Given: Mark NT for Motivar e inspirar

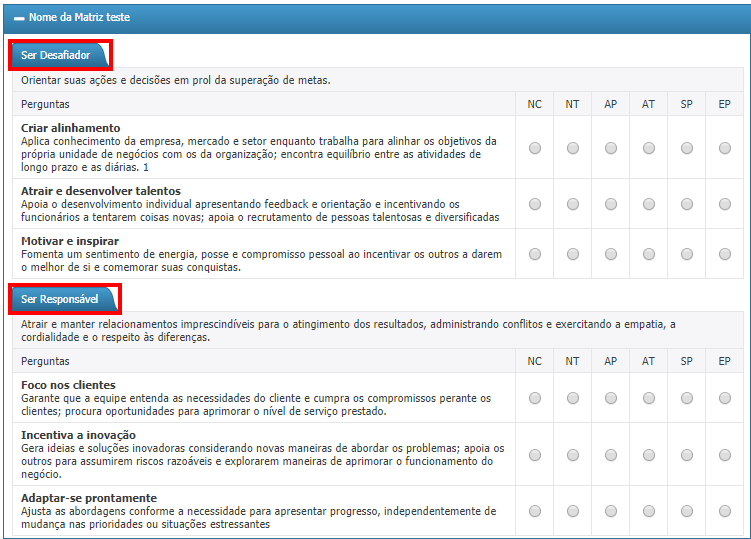Looking at the screenshot, I should tap(573, 254).
